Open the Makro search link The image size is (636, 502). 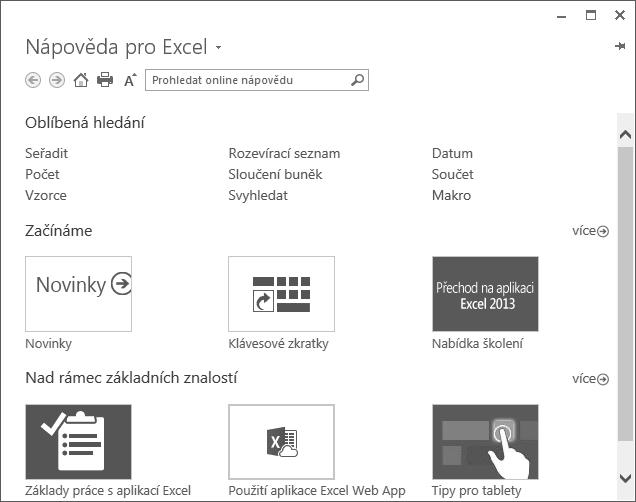(451, 195)
